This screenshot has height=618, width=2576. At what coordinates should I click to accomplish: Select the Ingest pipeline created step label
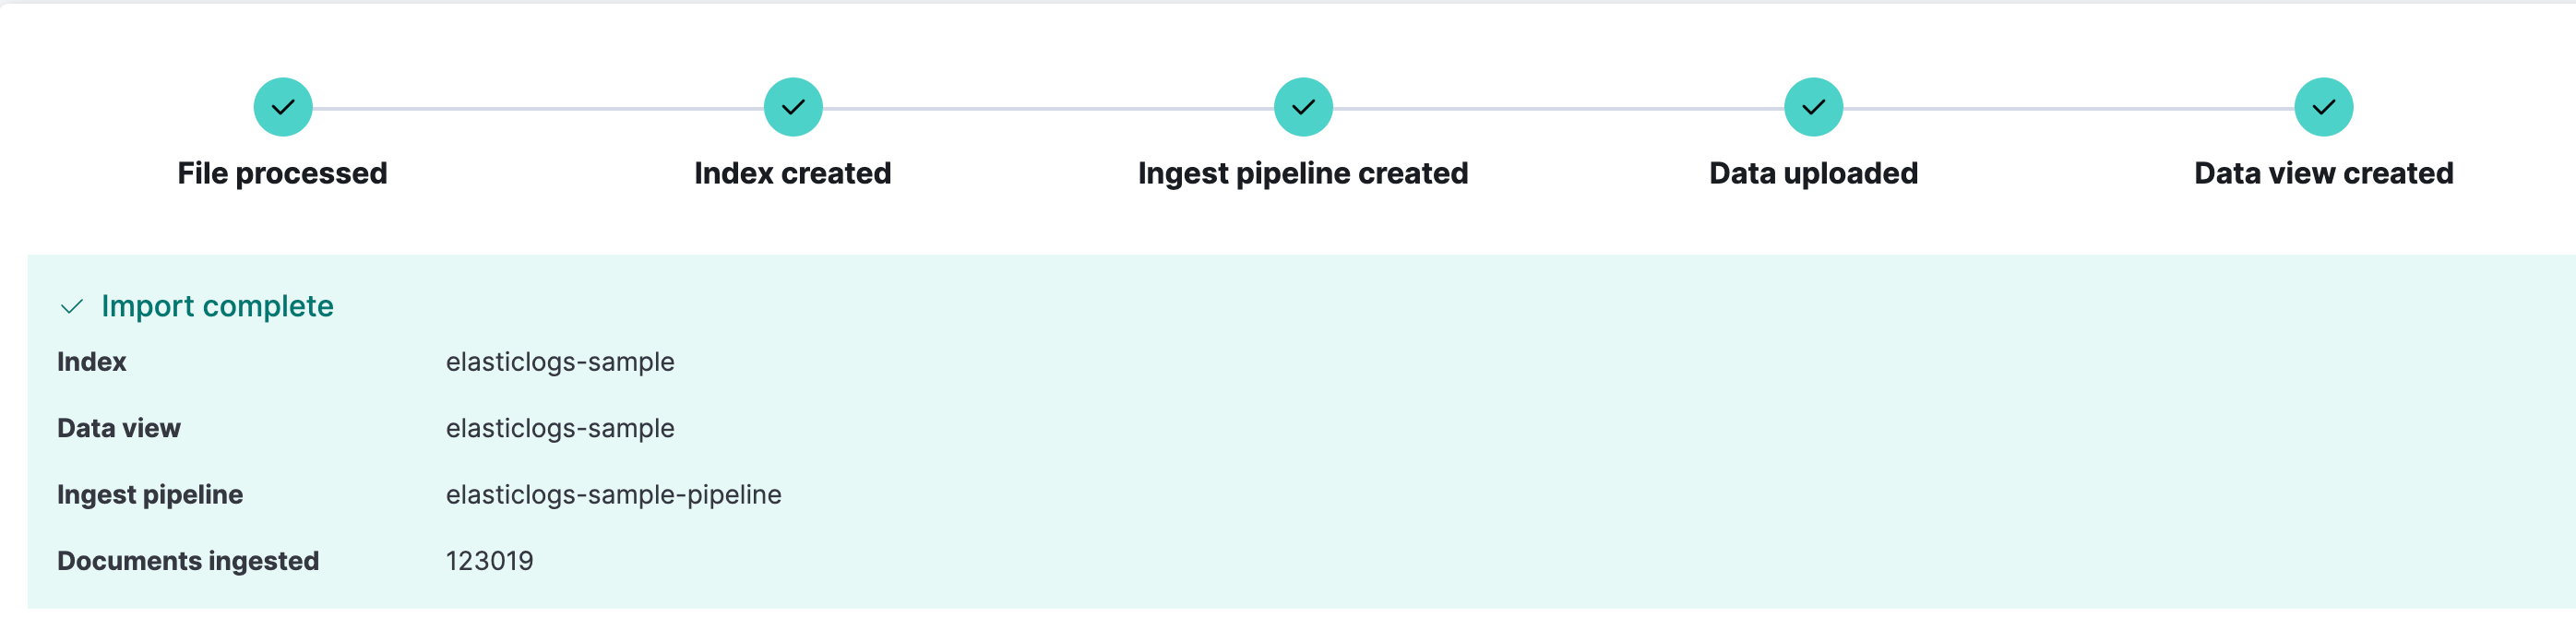pos(1303,173)
